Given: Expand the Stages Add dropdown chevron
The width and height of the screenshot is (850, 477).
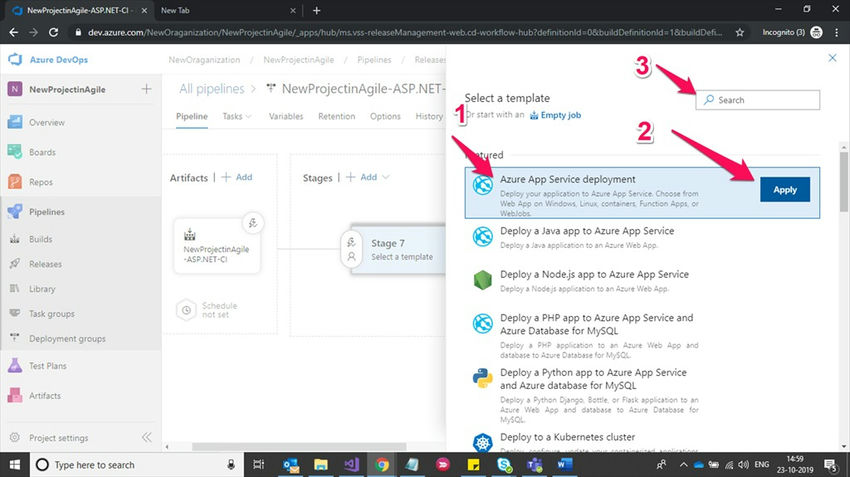Looking at the screenshot, I should click(386, 177).
